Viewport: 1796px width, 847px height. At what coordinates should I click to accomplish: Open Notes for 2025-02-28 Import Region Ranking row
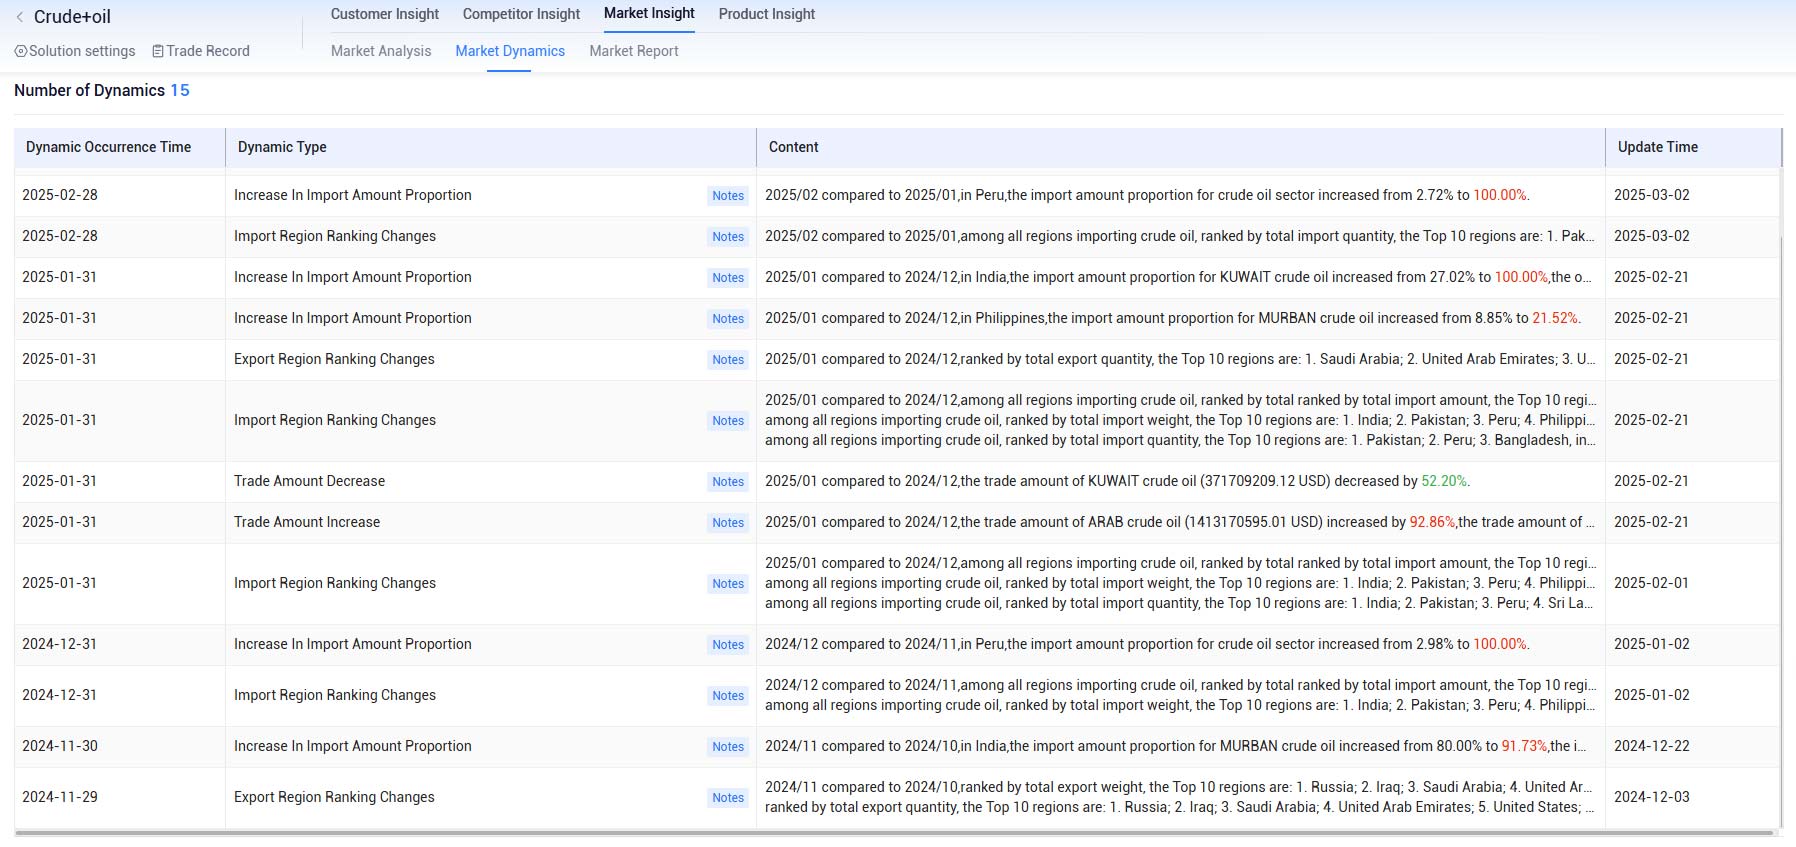click(x=728, y=237)
